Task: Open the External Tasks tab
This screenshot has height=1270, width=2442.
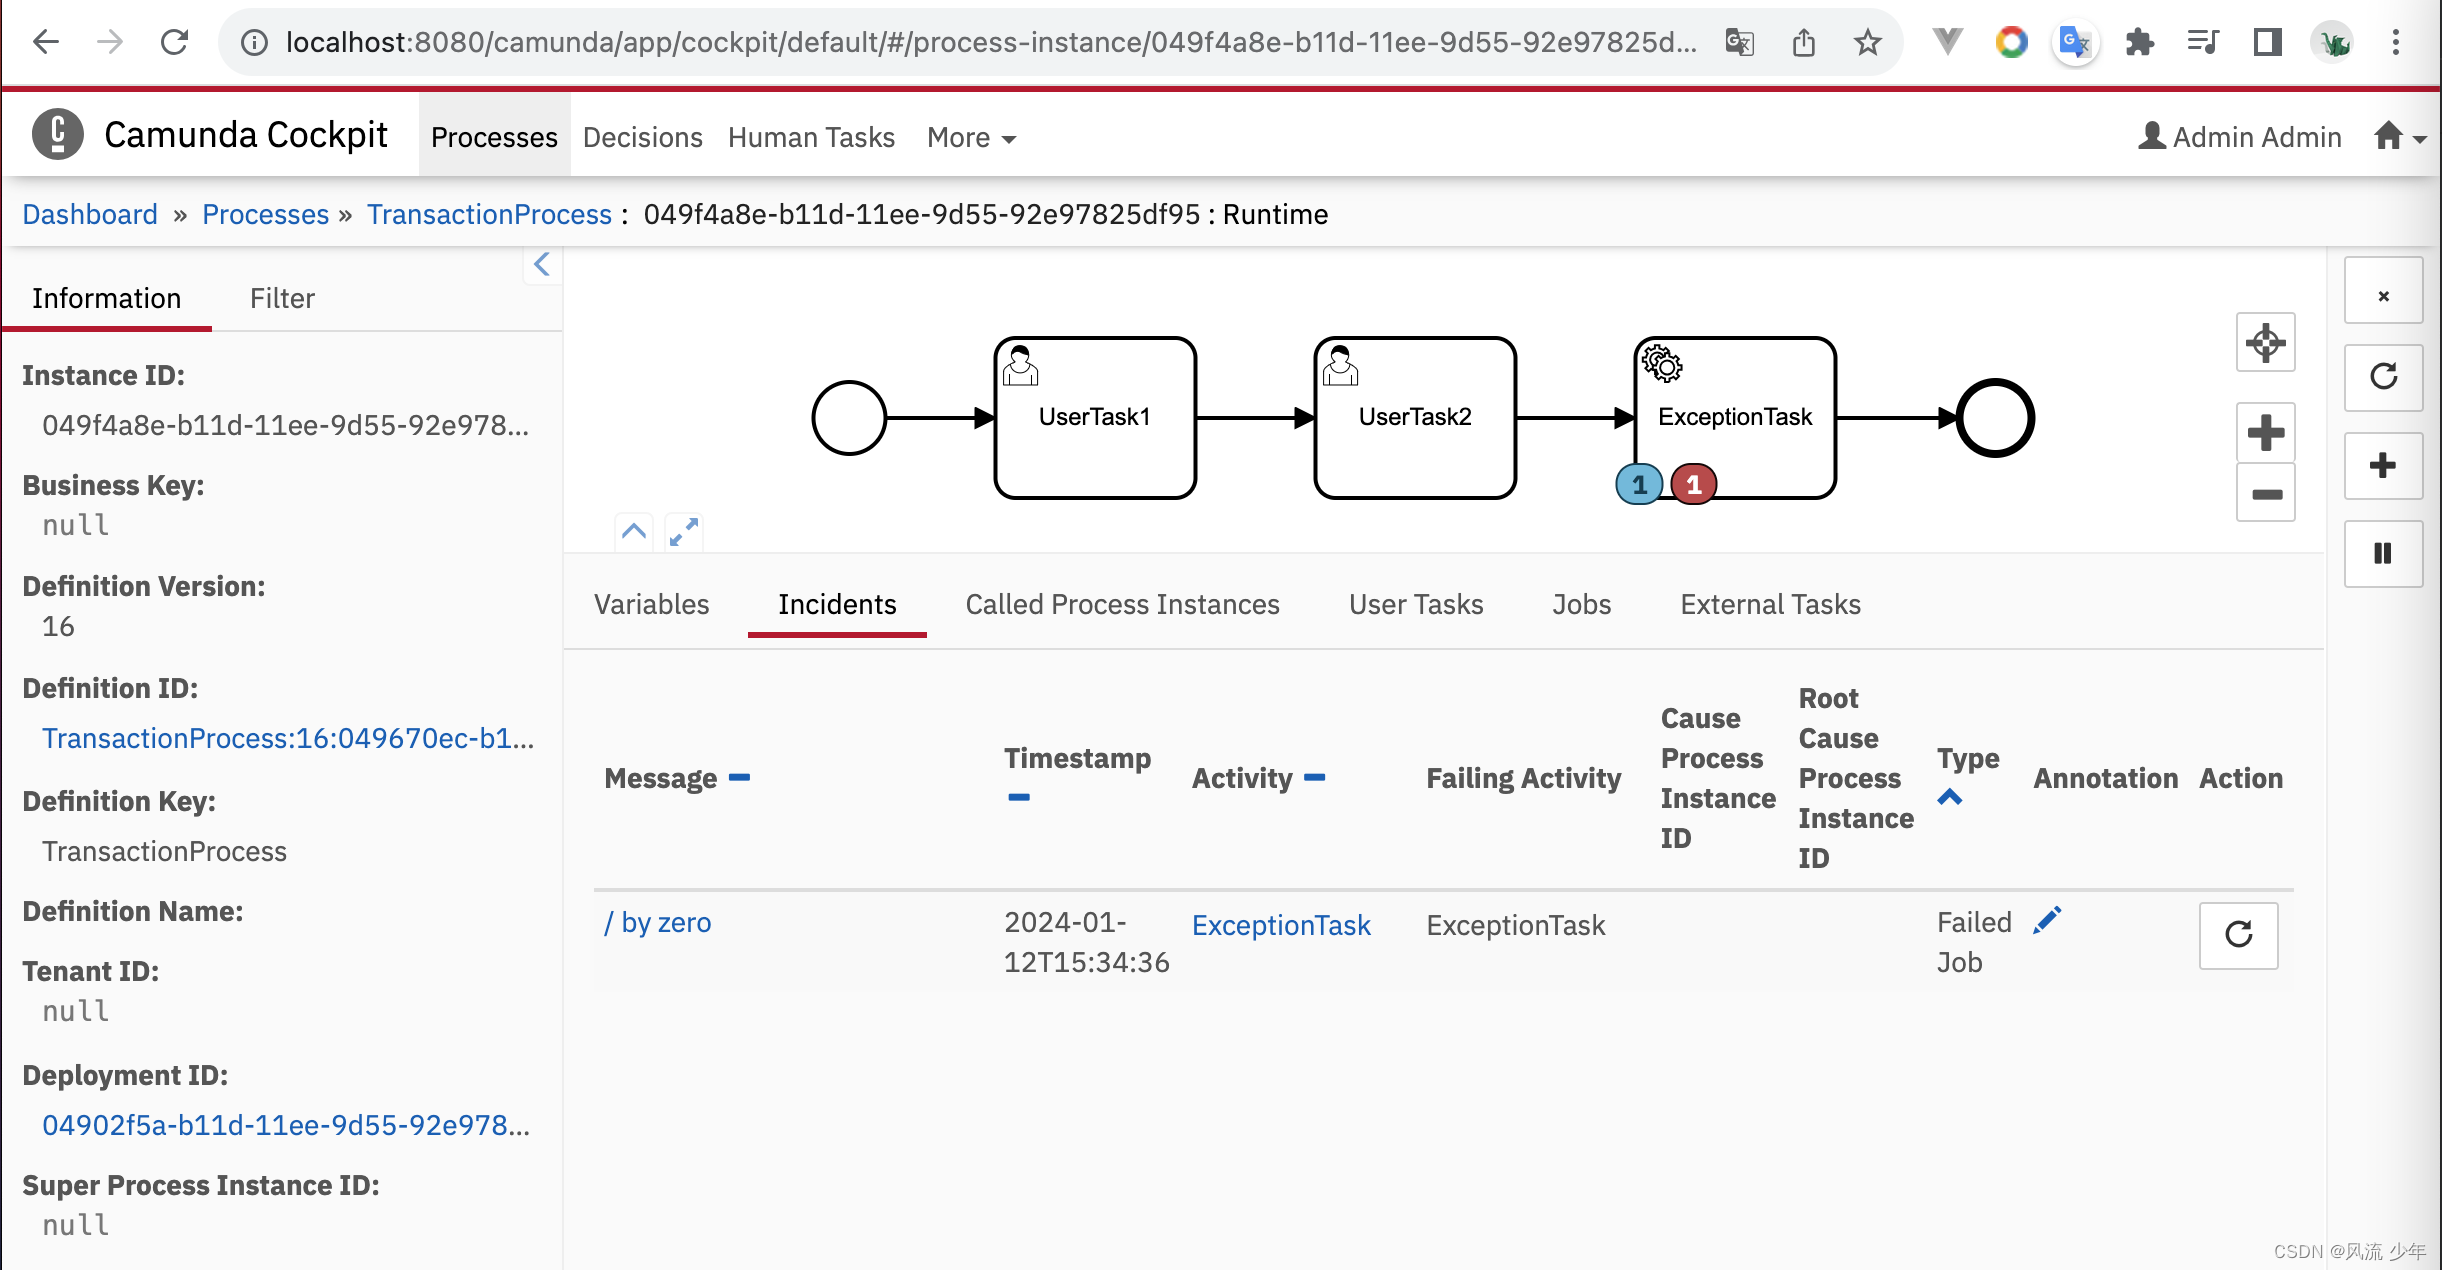Action: (x=1770, y=604)
